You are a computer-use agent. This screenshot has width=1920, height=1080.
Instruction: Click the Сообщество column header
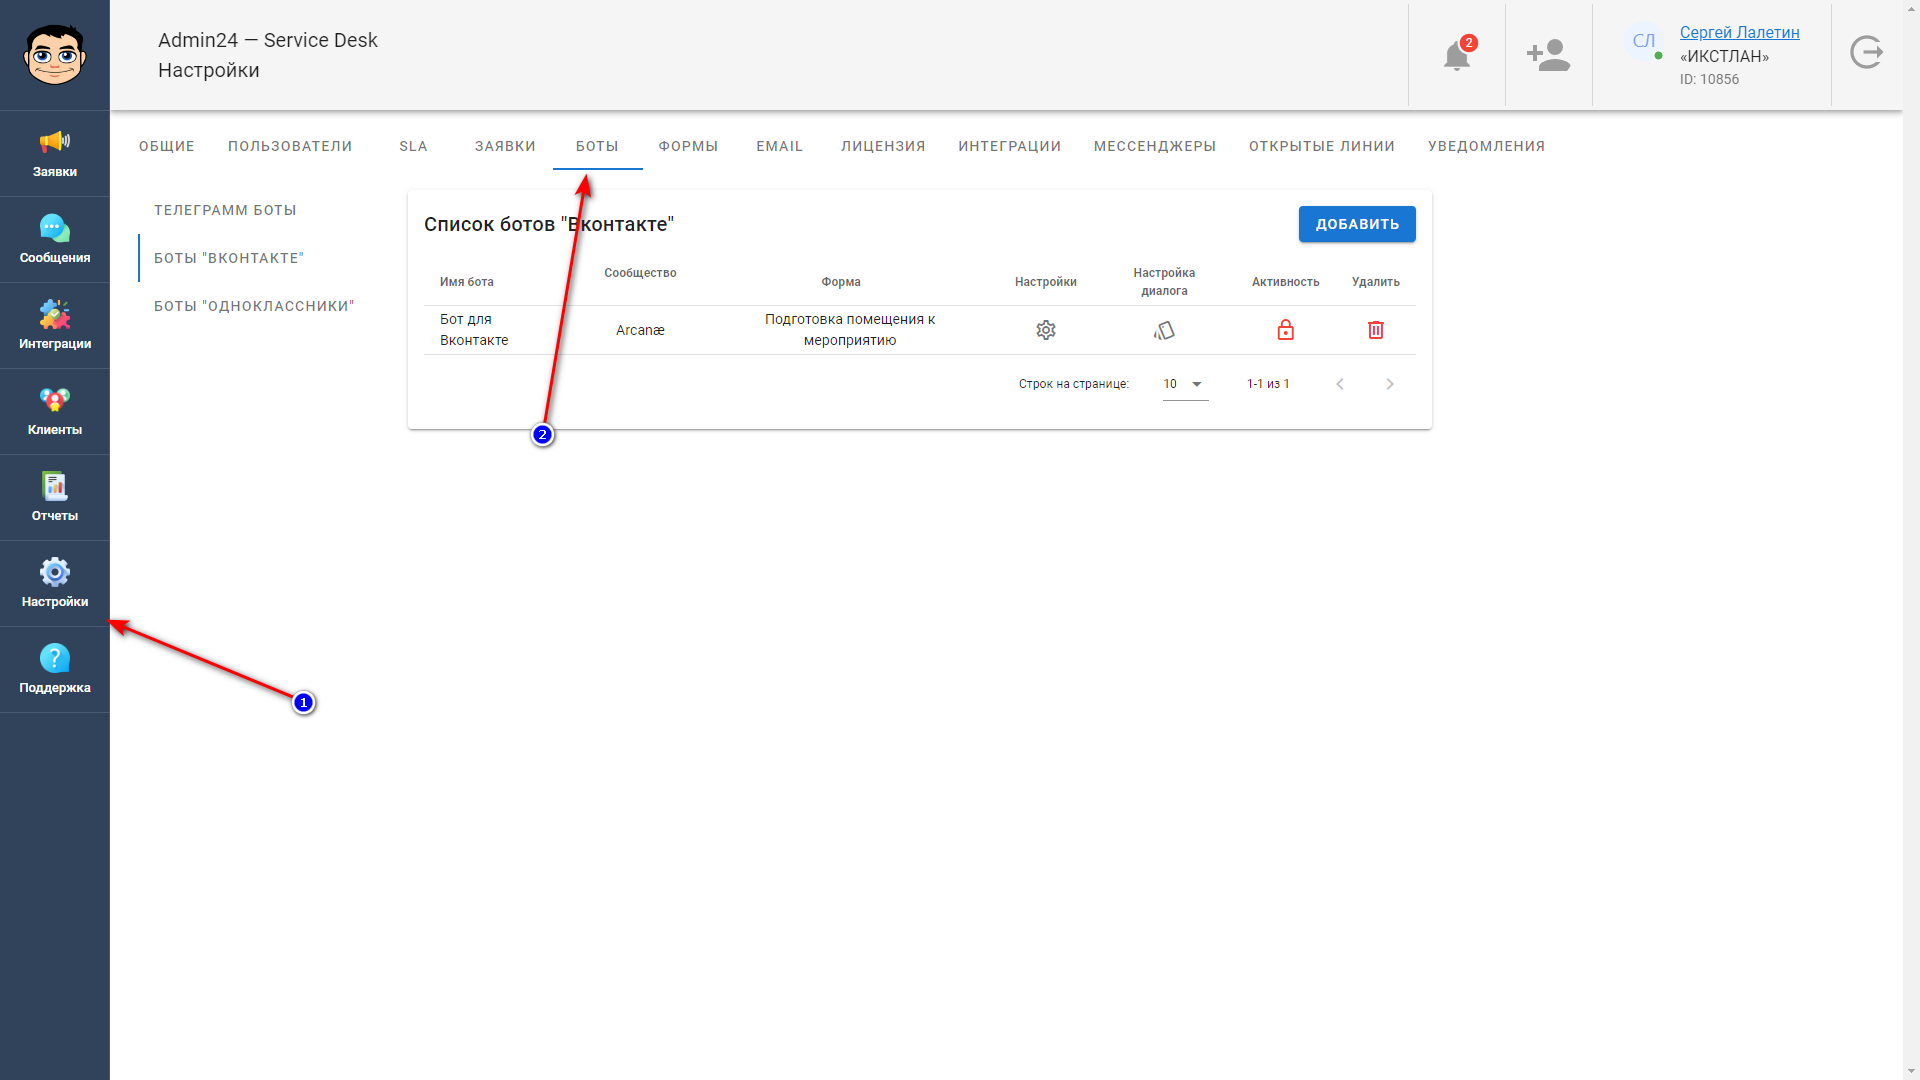click(640, 273)
